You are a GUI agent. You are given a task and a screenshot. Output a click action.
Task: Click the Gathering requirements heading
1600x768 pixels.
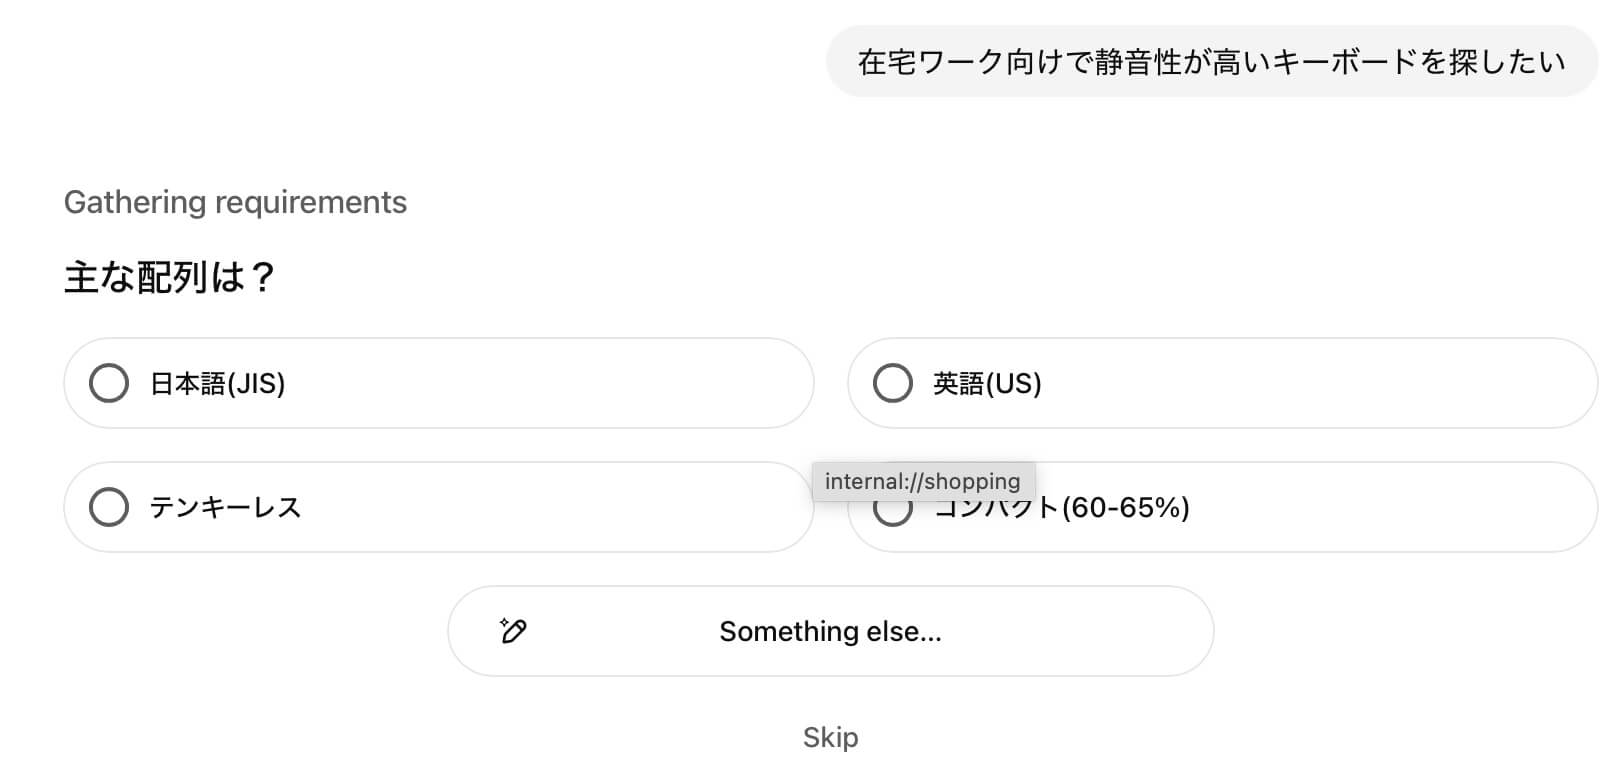click(x=235, y=202)
